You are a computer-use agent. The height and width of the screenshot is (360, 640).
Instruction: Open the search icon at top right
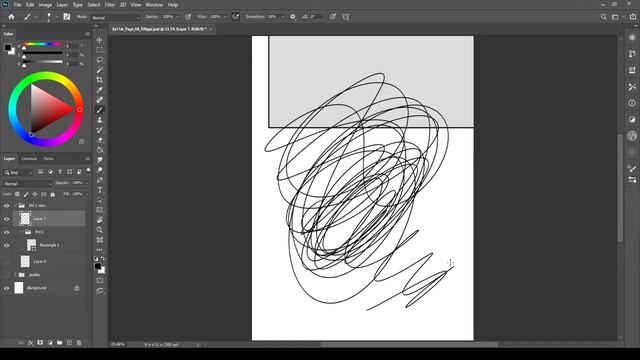pyautogui.click(x=603, y=17)
